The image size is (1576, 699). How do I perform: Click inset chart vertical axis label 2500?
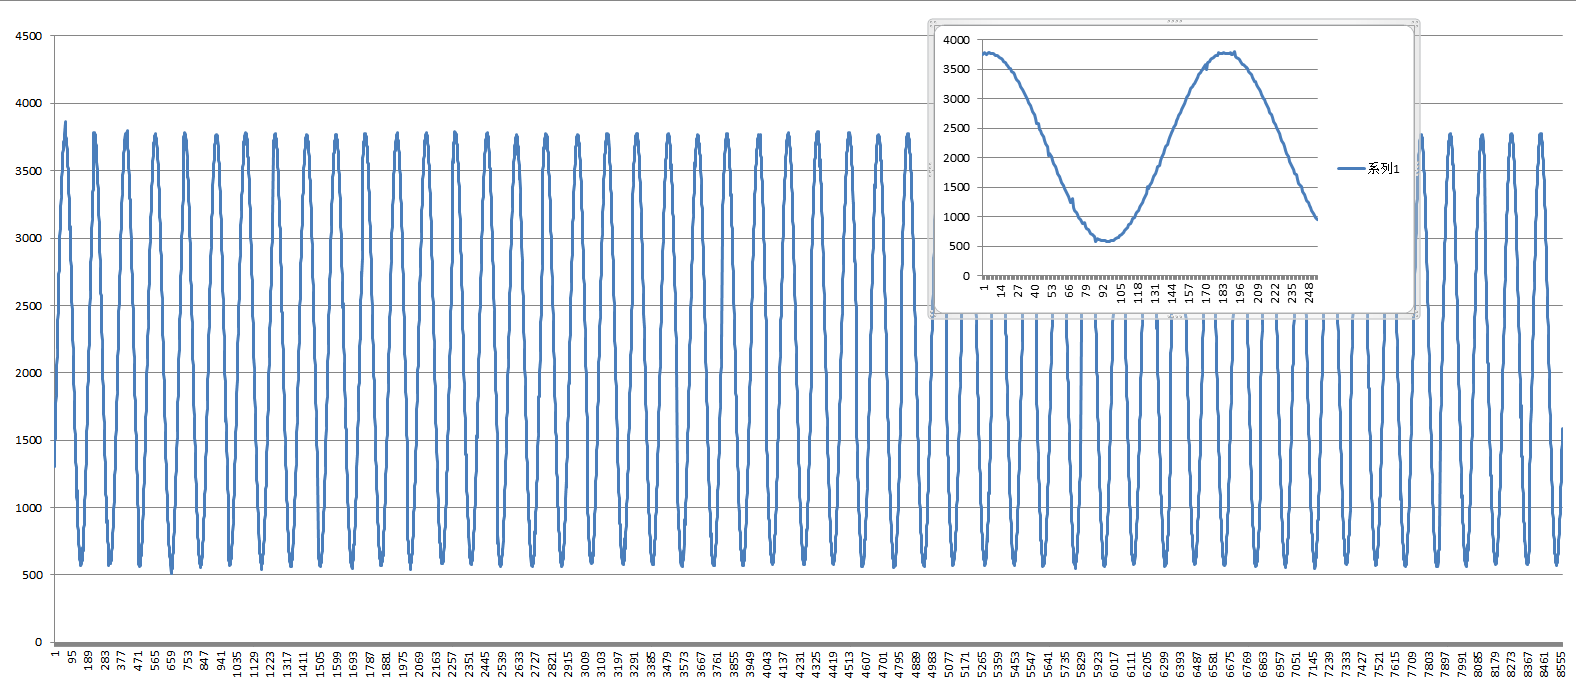click(x=956, y=128)
